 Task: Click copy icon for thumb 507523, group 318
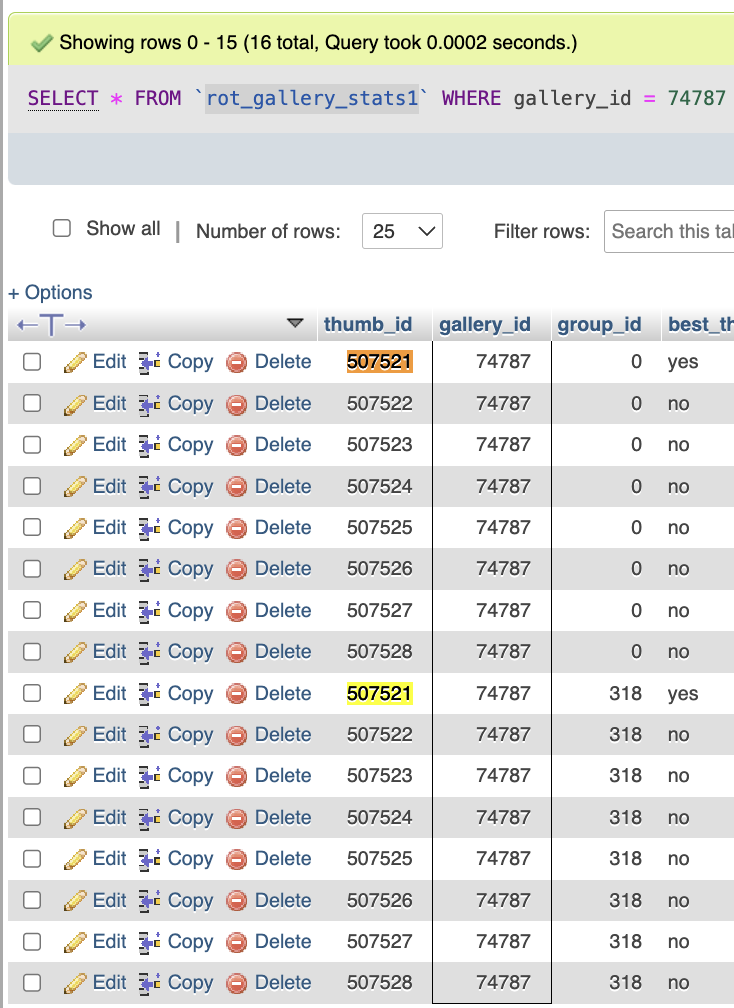coord(150,777)
